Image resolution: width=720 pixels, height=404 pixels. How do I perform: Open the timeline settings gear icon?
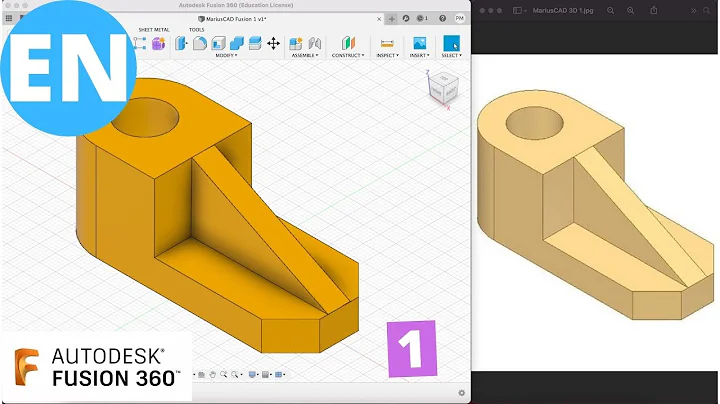461,393
